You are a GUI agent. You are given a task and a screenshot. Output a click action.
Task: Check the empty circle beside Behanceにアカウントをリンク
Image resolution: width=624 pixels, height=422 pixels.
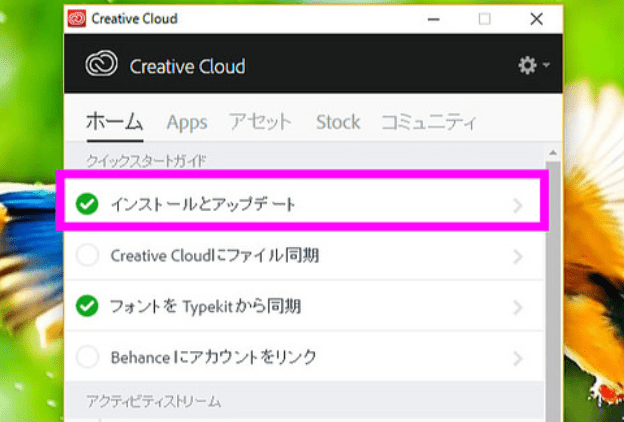tap(88, 357)
